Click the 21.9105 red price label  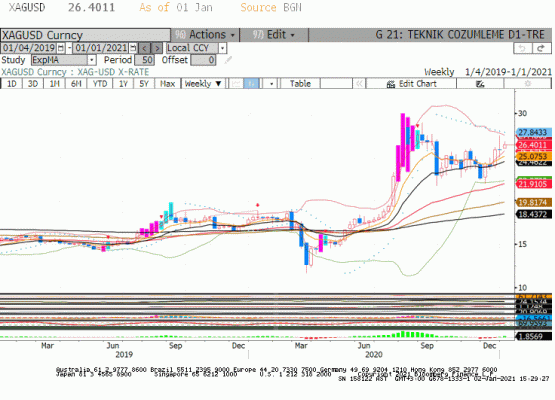pyautogui.click(x=534, y=184)
